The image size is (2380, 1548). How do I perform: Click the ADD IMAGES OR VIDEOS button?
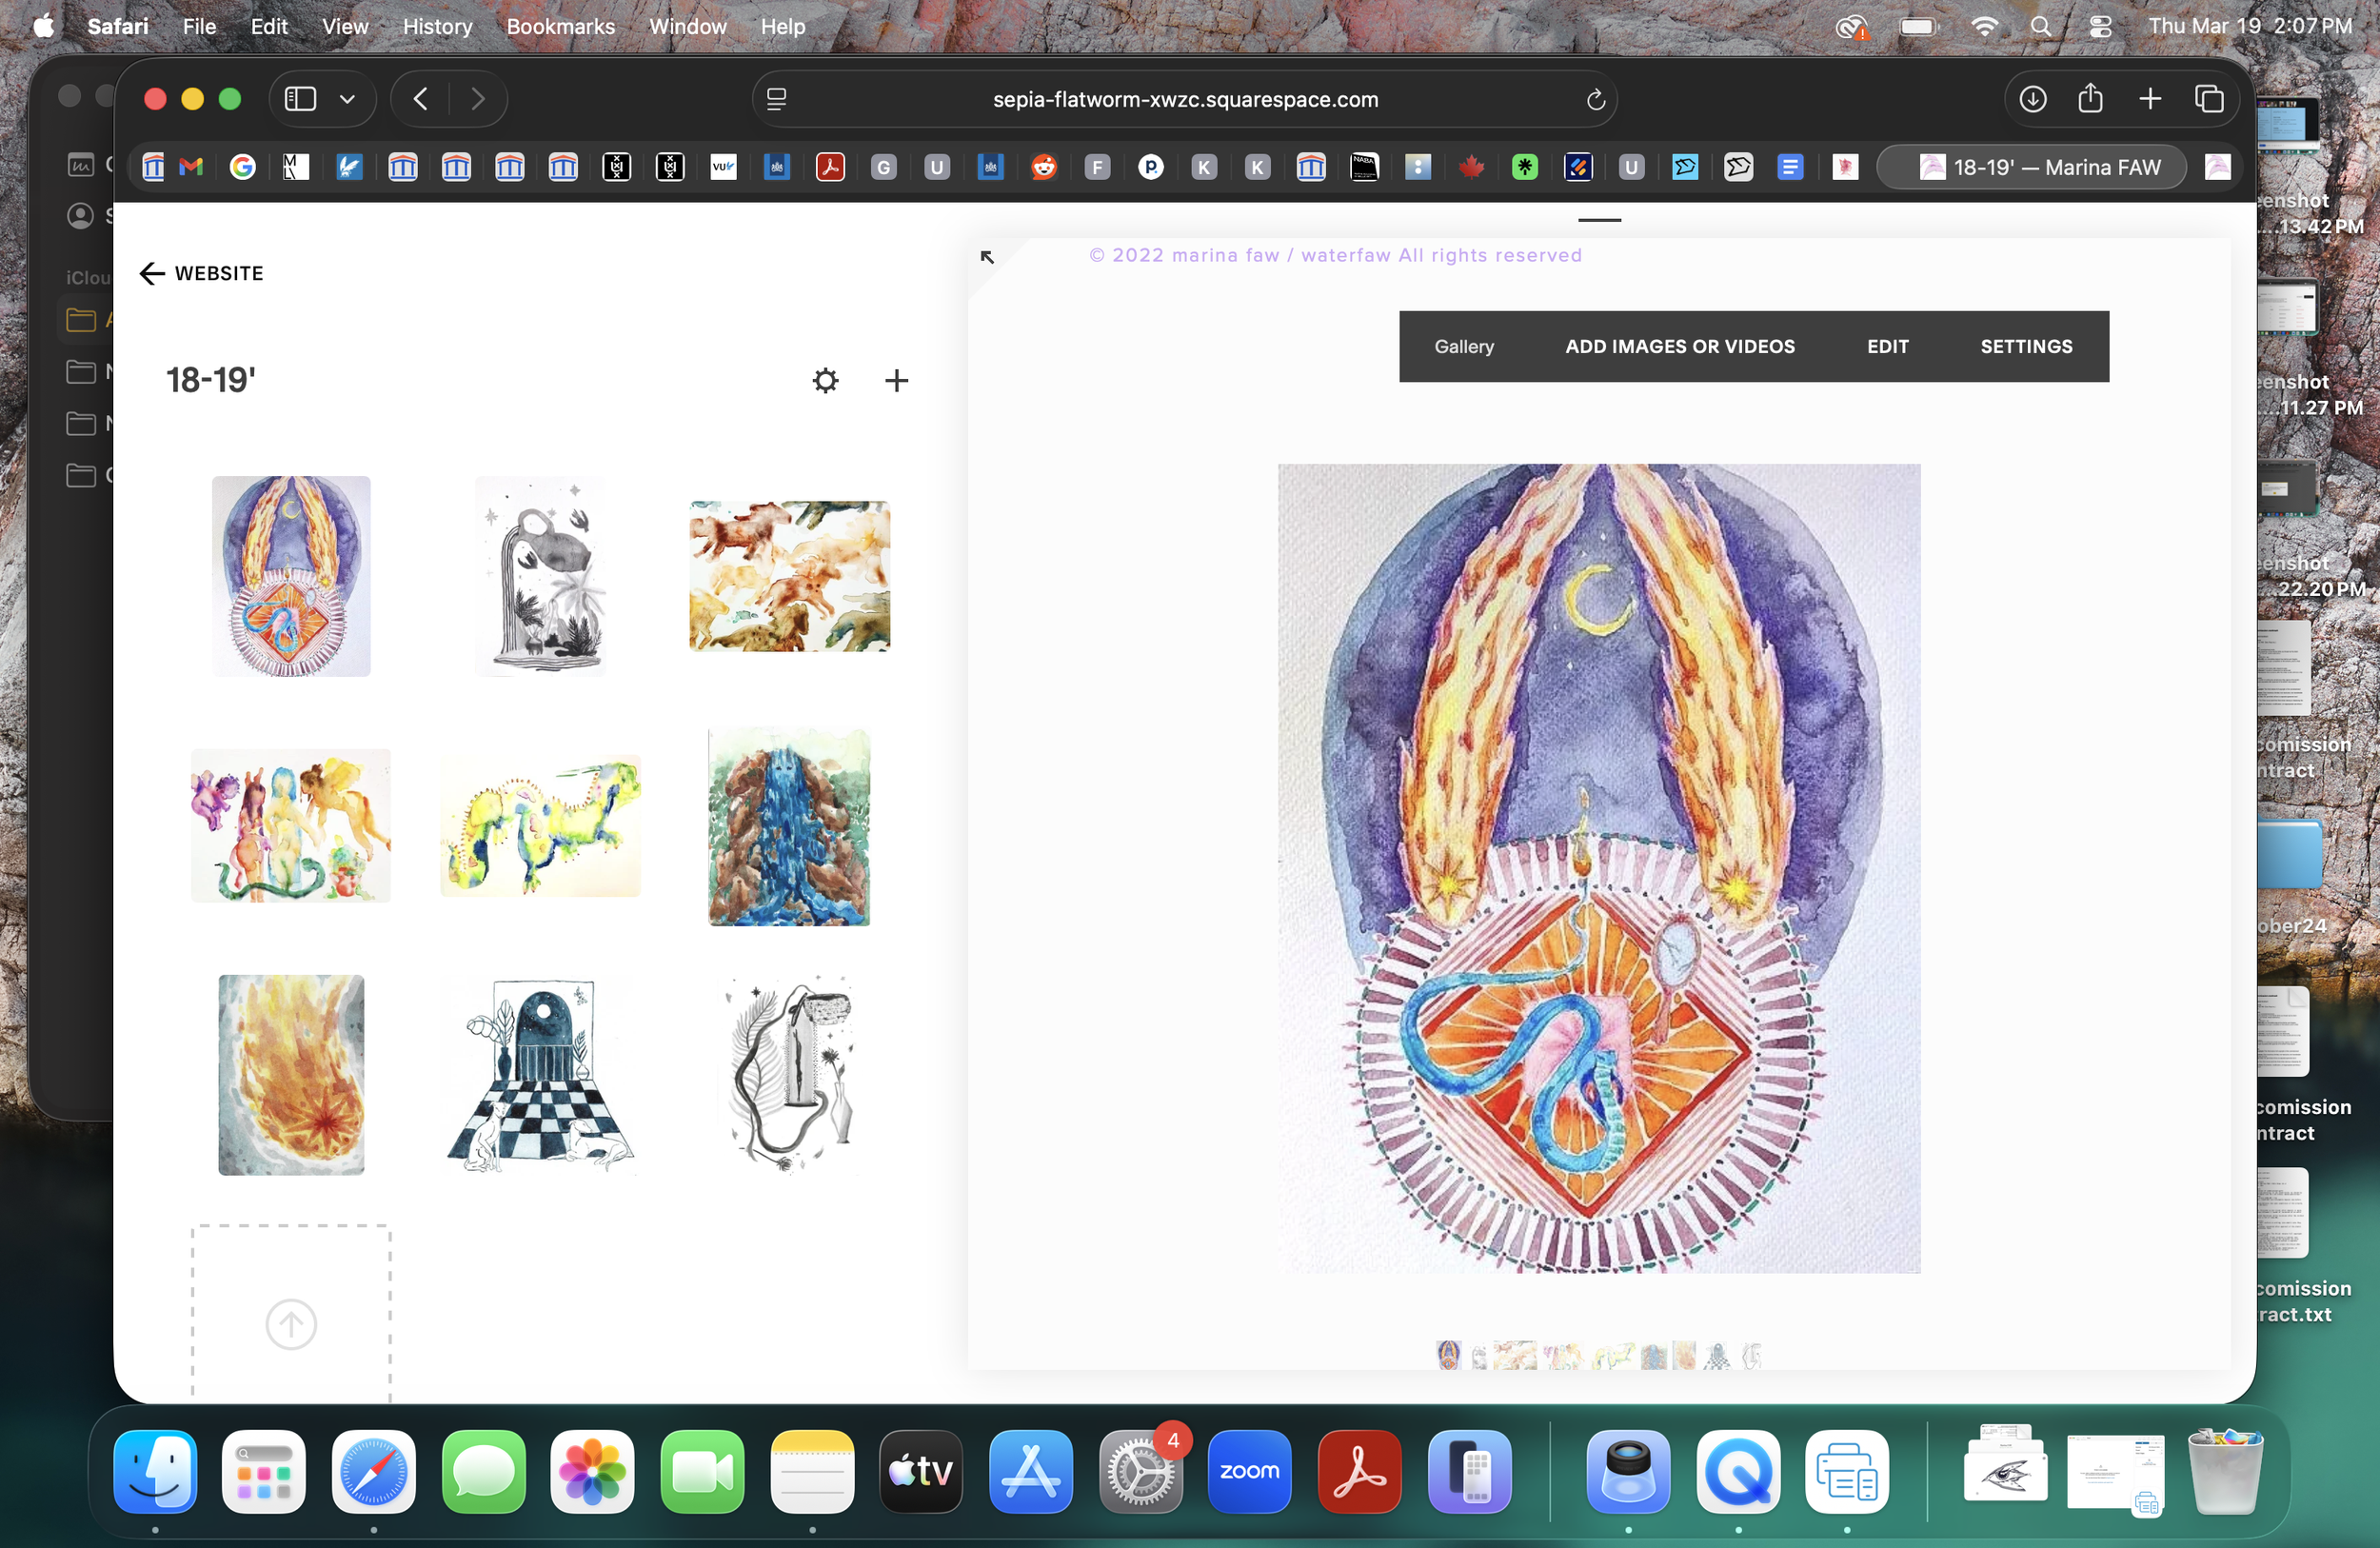pos(1680,346)
